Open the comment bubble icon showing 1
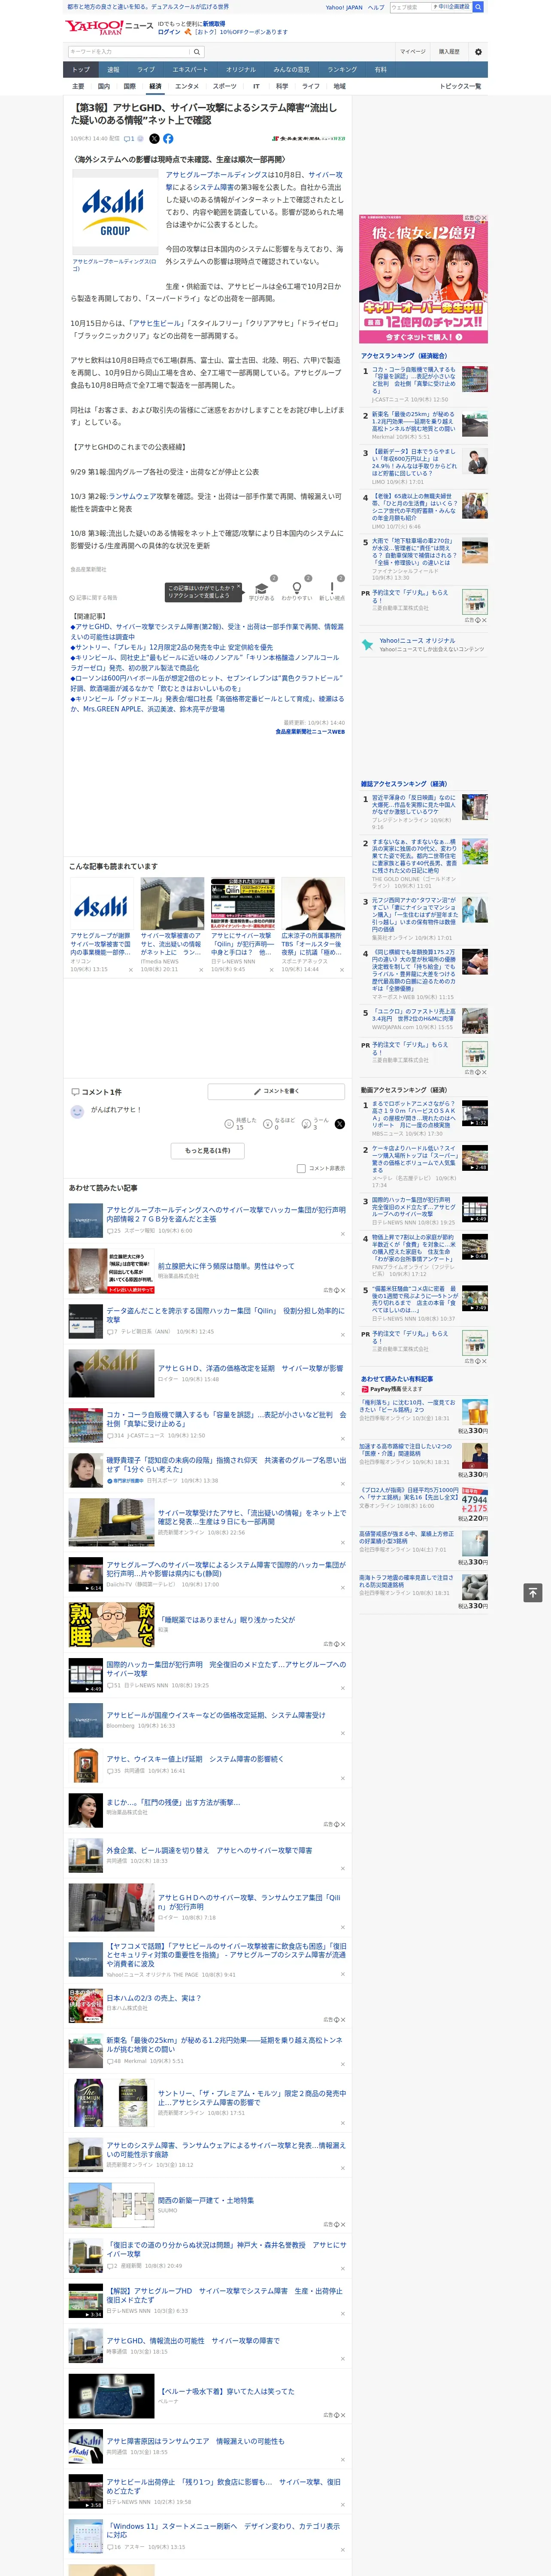 click(129, 139)
